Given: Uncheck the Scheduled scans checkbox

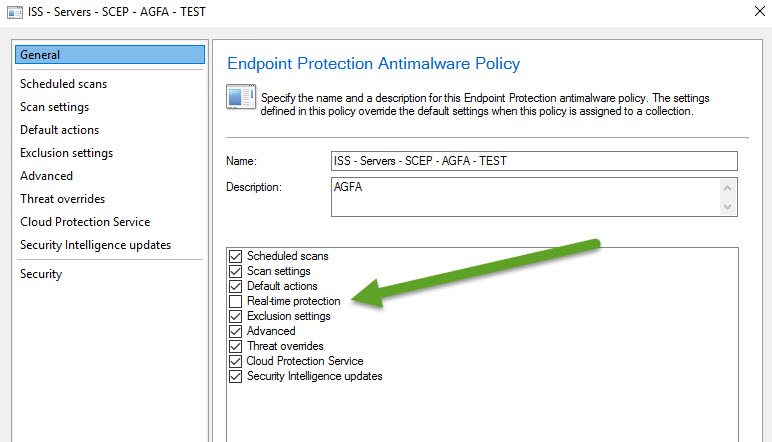Looking at the screenshot, I should [236, 256].
